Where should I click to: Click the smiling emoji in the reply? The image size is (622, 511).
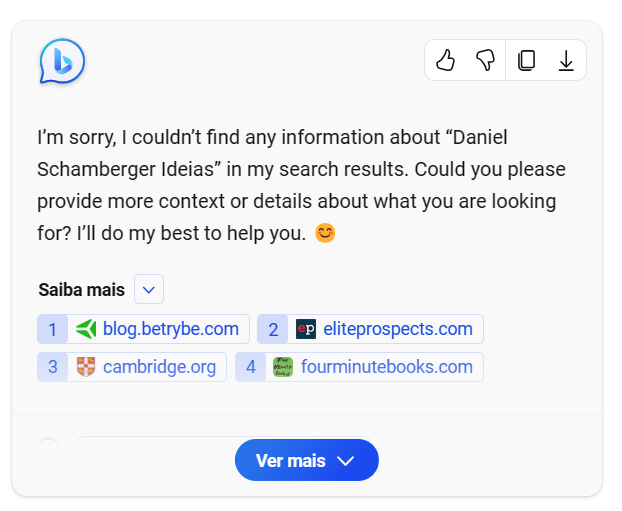(325, 233)
